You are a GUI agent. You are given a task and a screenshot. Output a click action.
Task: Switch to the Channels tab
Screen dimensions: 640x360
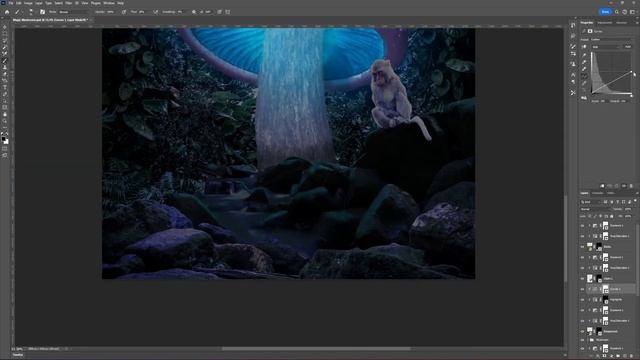click(x=598, y=193)
